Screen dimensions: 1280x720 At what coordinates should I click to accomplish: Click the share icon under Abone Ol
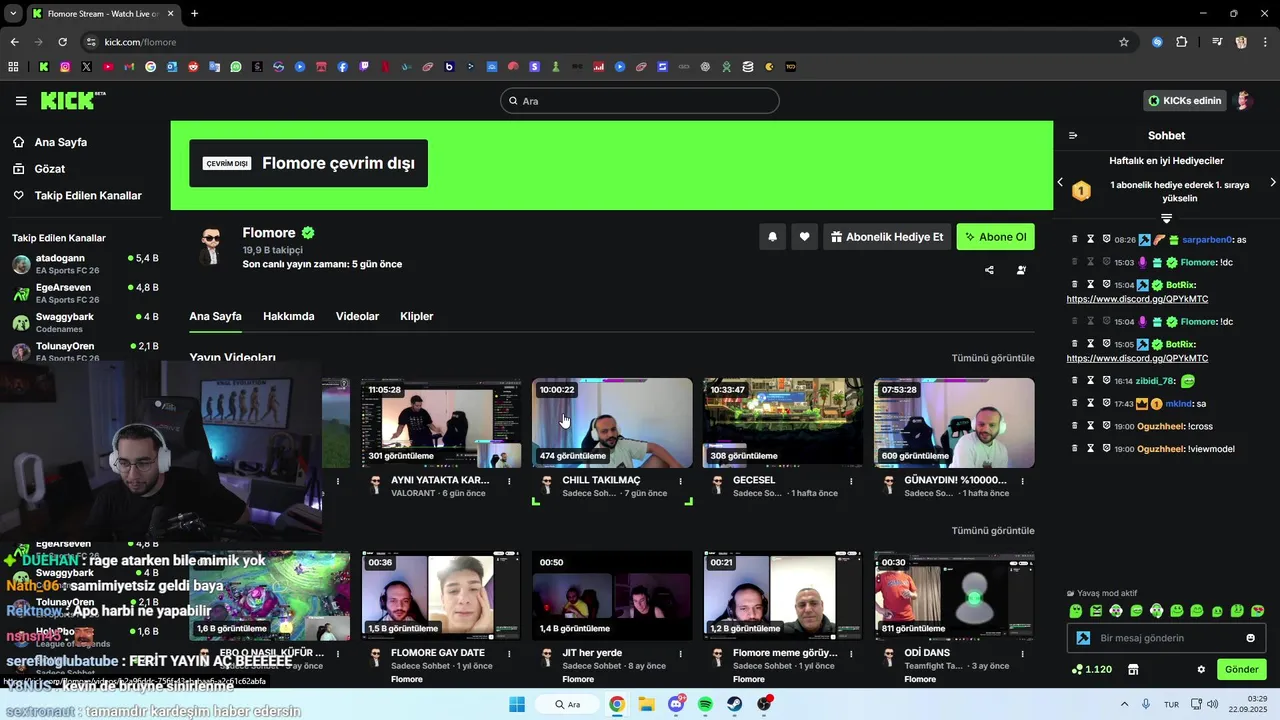[x=989, y=270]
